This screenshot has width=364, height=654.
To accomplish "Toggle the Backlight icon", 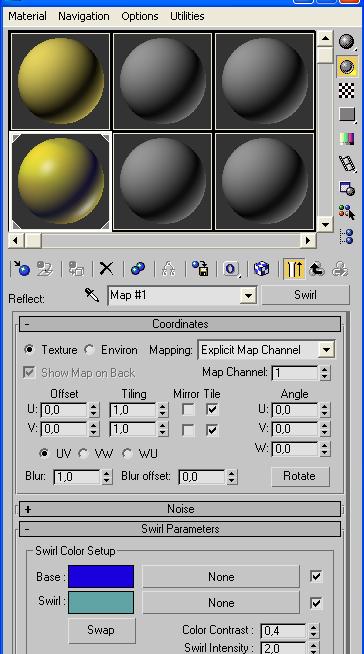I will [347, 67].
